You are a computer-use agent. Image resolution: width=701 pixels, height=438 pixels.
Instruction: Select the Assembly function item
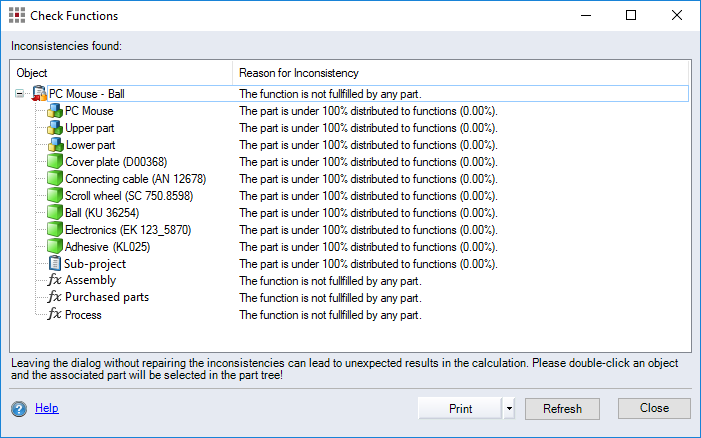[x=91, y=280]
